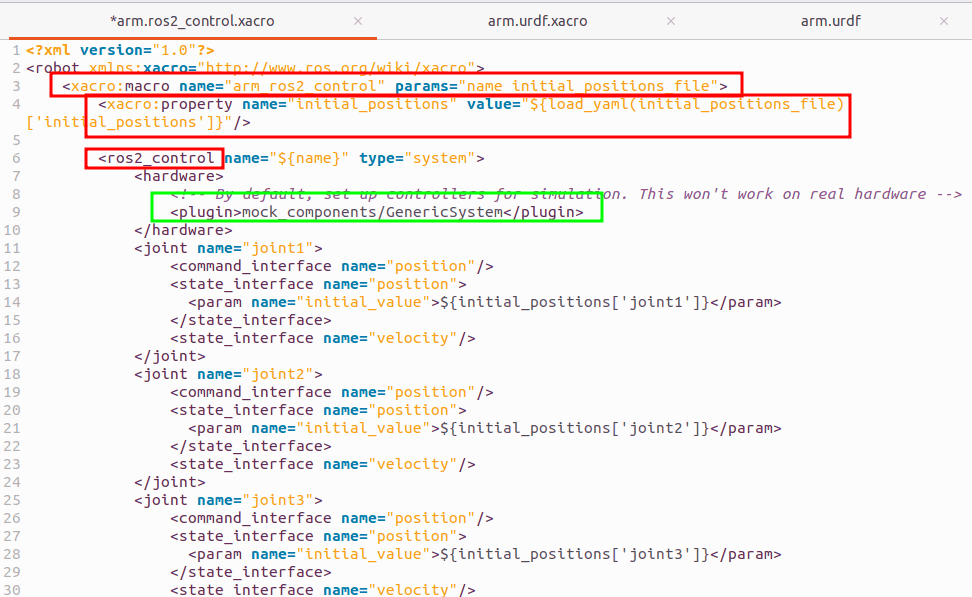
Task: Switch to the arm.urdf tab
Action: click(x=830, y=21)
